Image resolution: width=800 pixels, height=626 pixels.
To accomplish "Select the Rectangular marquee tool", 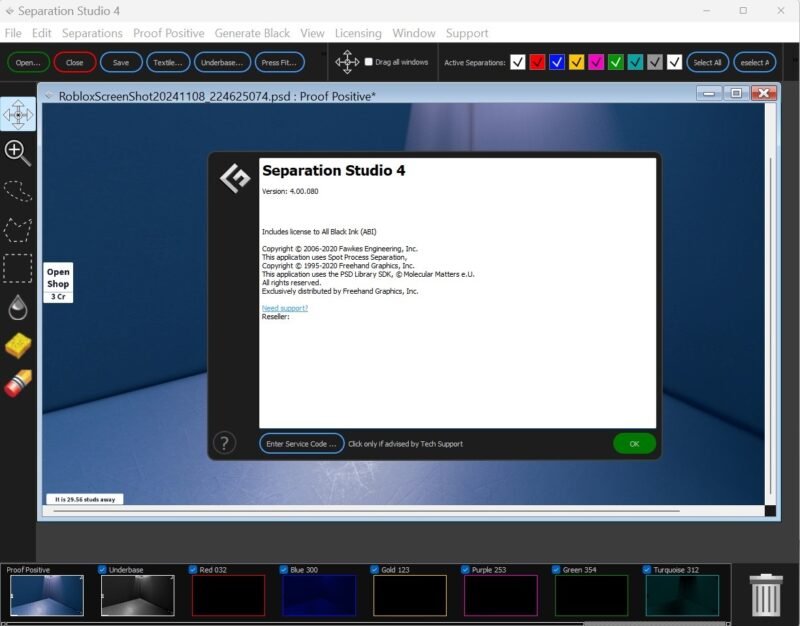I will 18,268.
